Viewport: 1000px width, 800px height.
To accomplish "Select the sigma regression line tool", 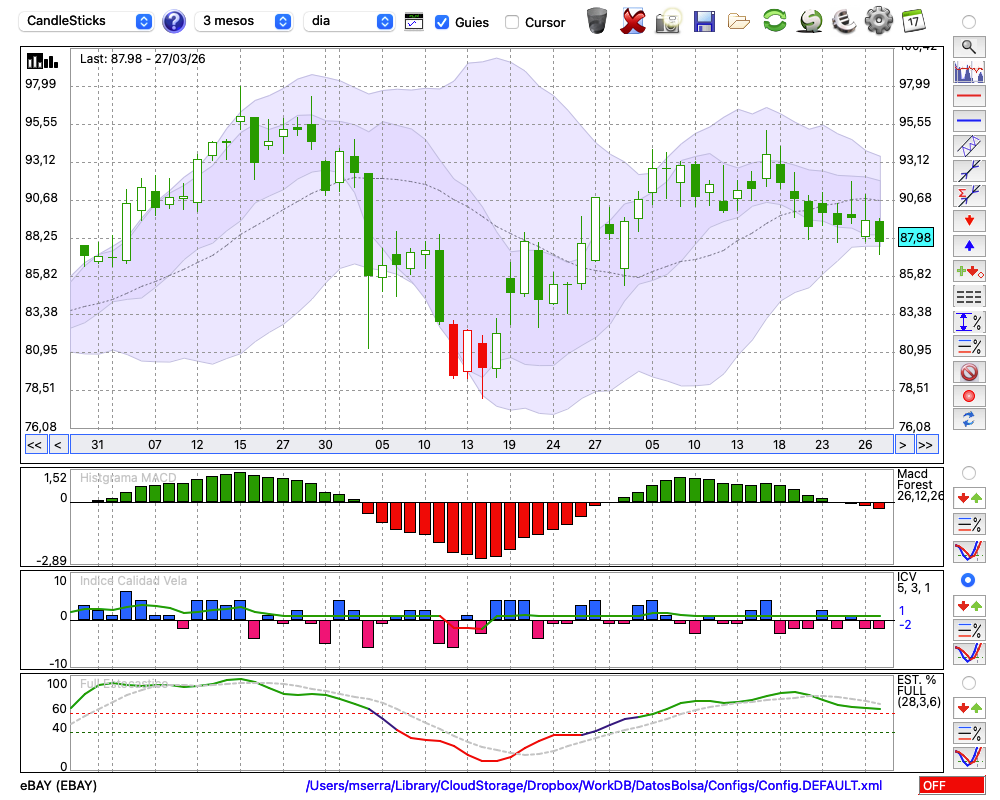I will 969,196.
